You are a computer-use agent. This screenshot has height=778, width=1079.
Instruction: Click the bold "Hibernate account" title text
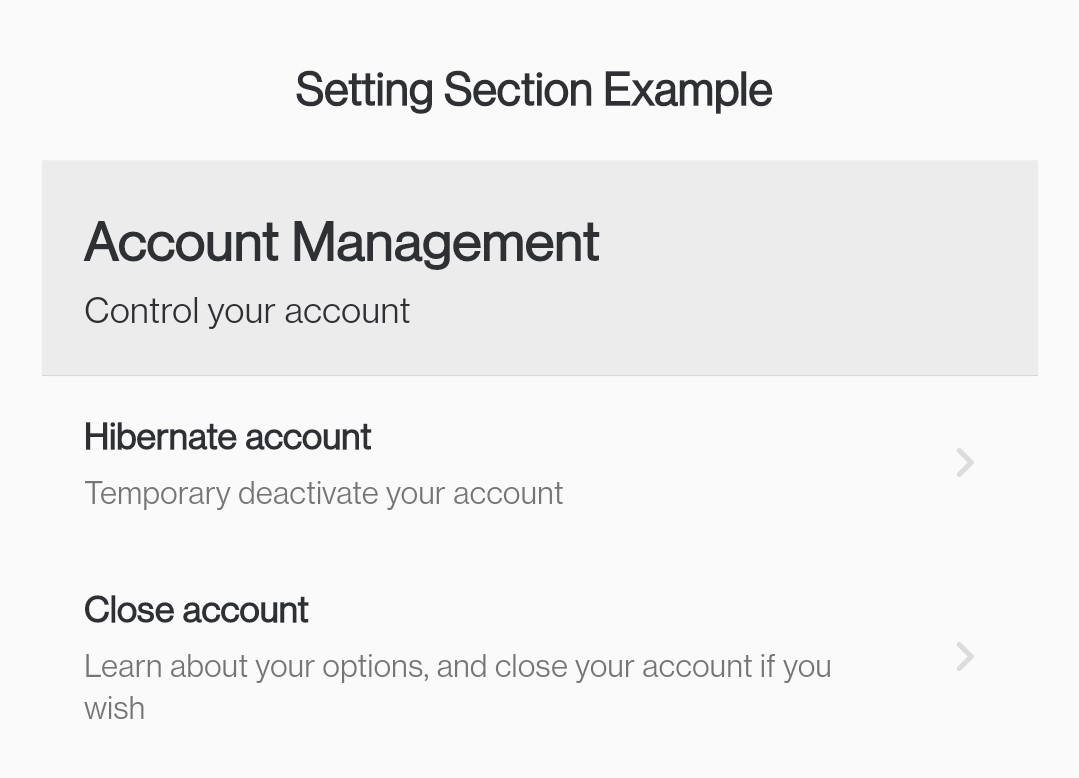[227, 438]
